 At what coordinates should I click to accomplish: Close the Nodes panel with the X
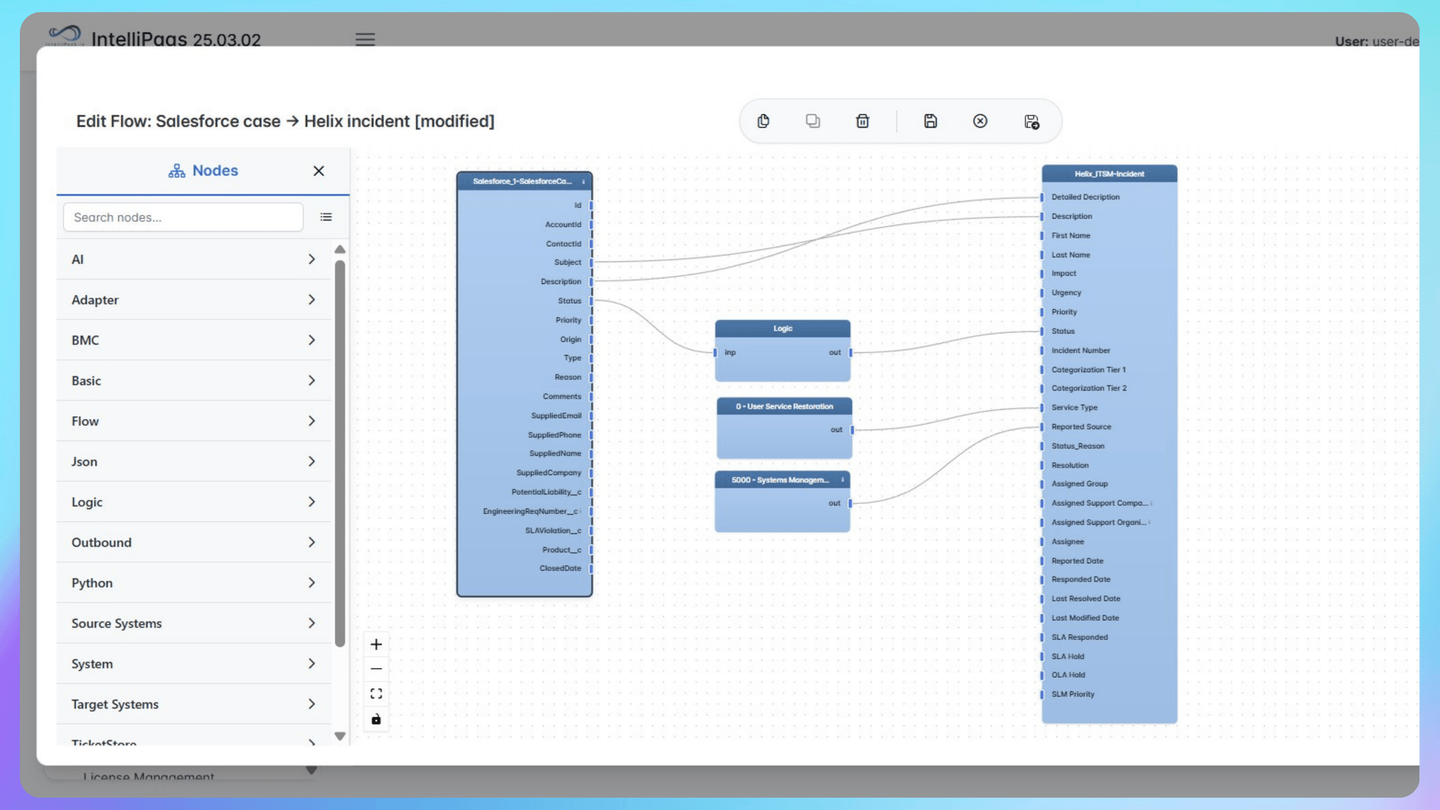point(318,171)
